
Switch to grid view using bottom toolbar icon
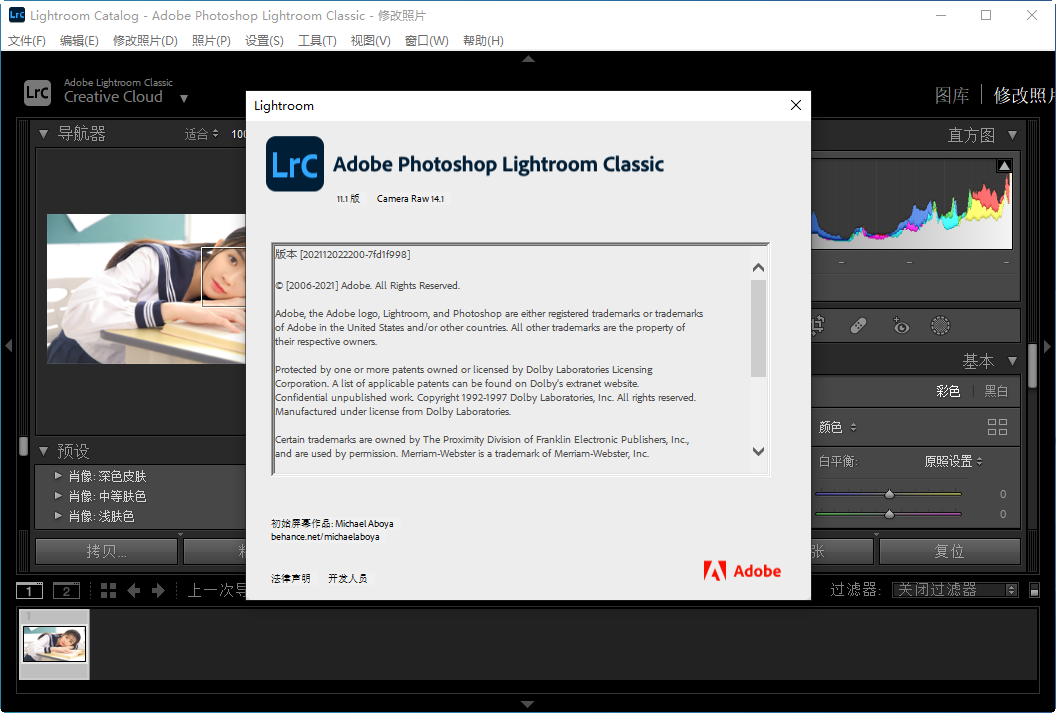[108, 590]
